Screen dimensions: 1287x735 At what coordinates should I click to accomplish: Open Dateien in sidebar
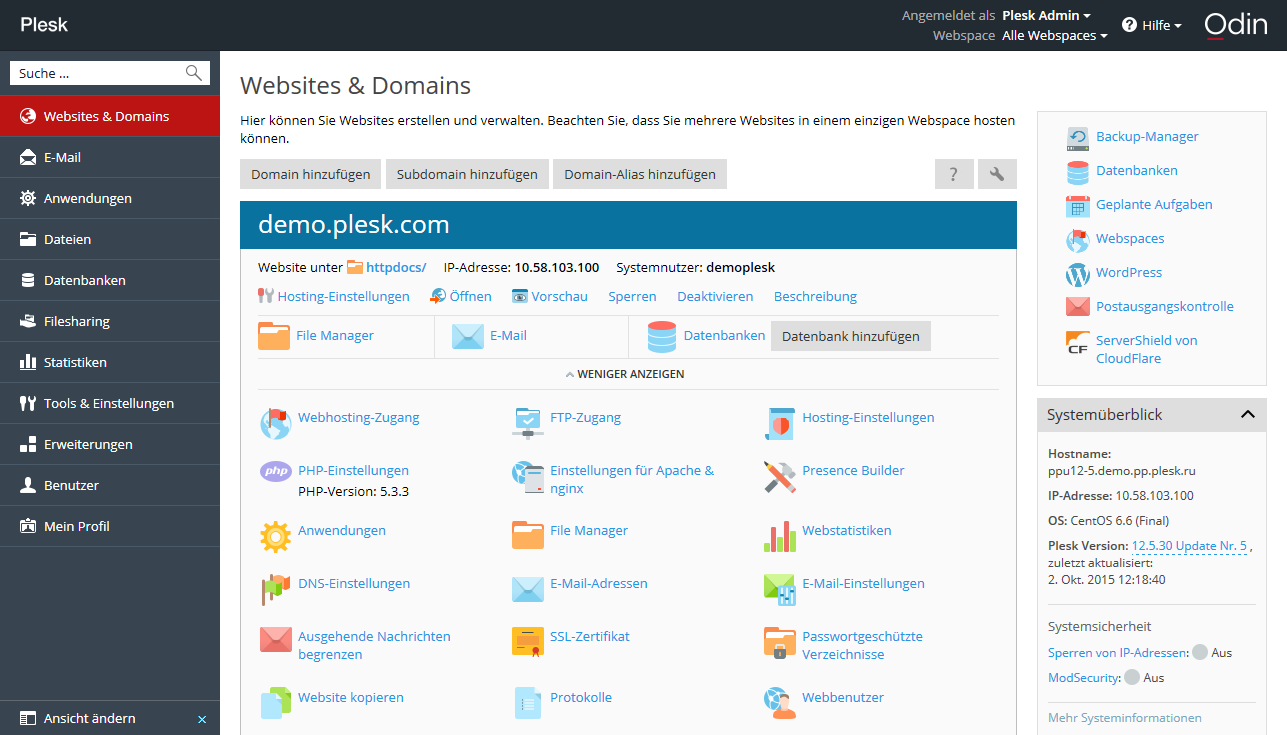[x=110, y=239]
